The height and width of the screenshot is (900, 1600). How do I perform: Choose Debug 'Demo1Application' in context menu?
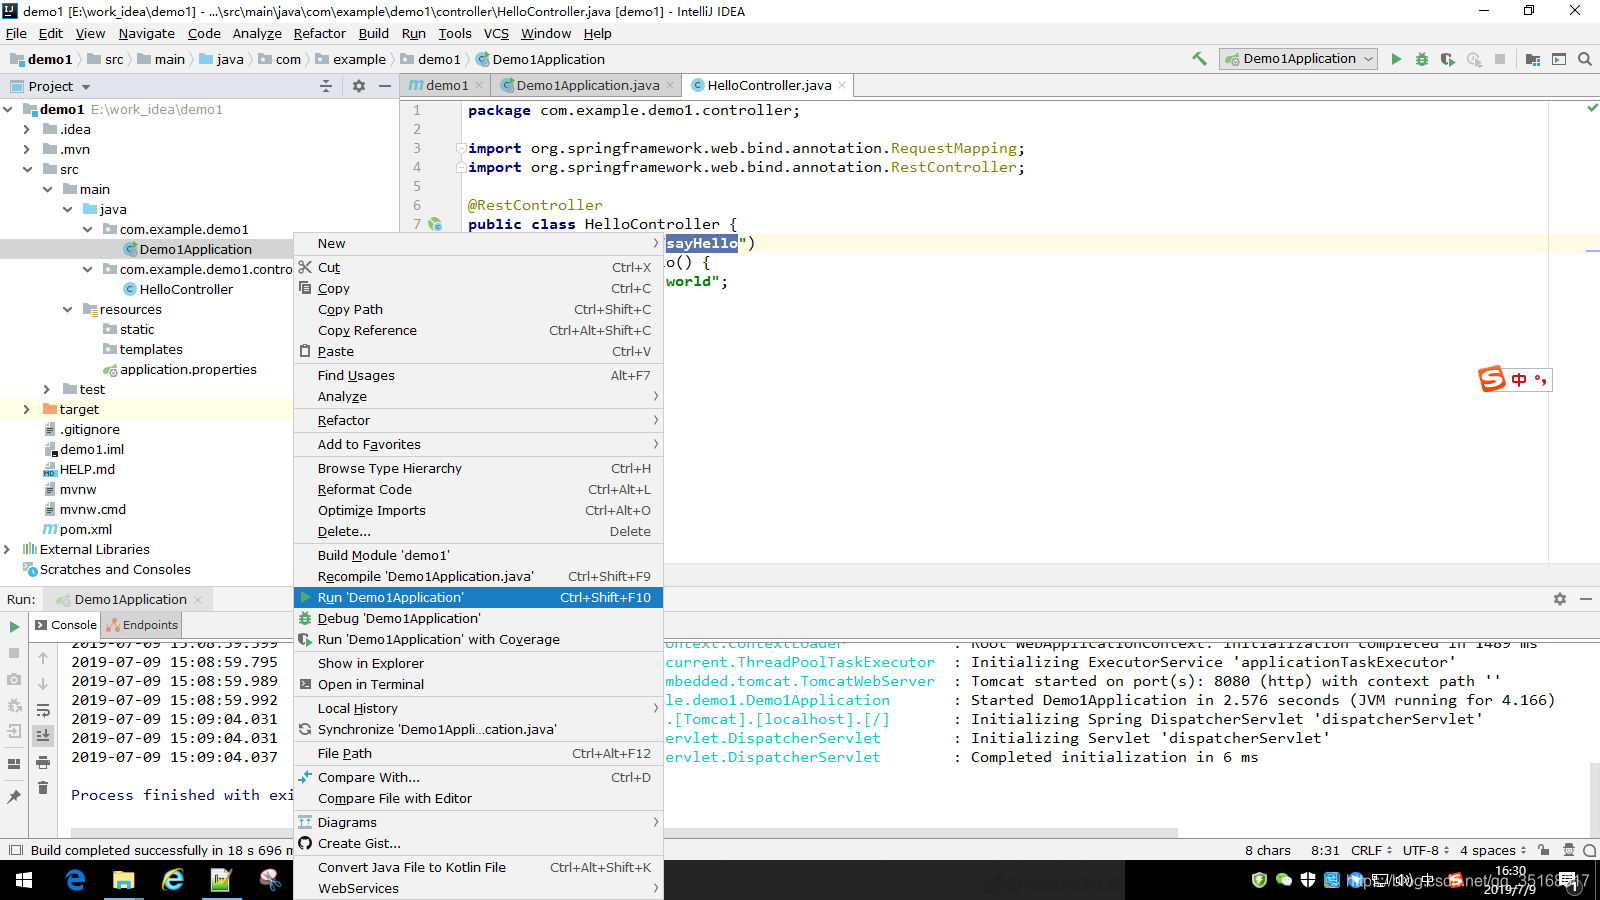point(478,618)
